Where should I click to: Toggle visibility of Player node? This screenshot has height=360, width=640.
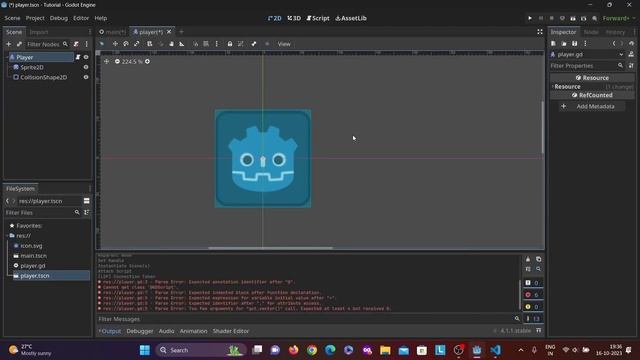86,57
